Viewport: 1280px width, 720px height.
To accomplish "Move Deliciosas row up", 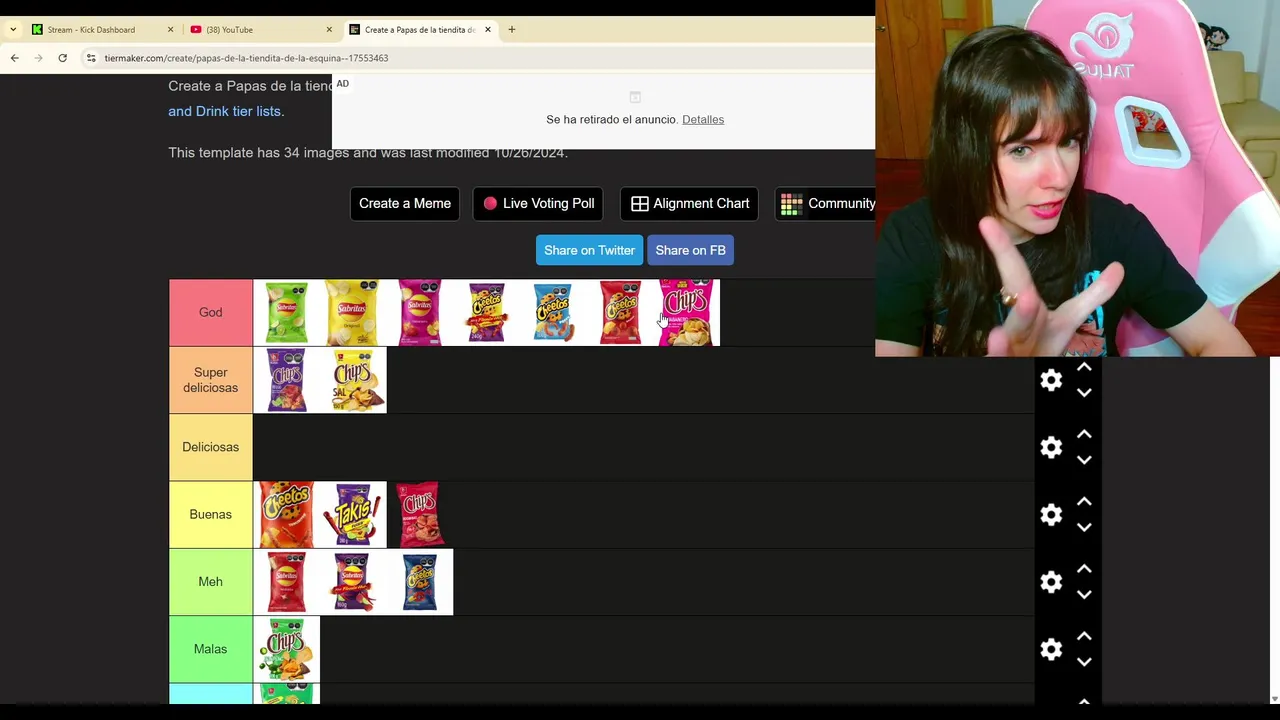I will (1084, 434).
